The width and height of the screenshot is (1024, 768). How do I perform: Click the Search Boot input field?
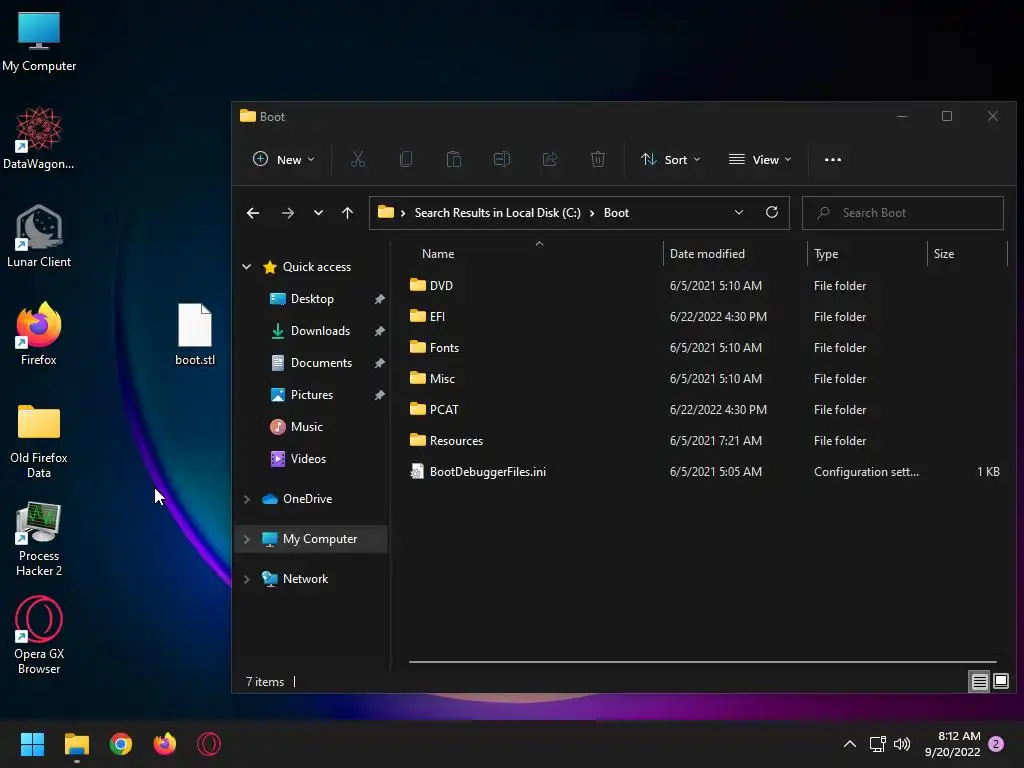(903, 213)
